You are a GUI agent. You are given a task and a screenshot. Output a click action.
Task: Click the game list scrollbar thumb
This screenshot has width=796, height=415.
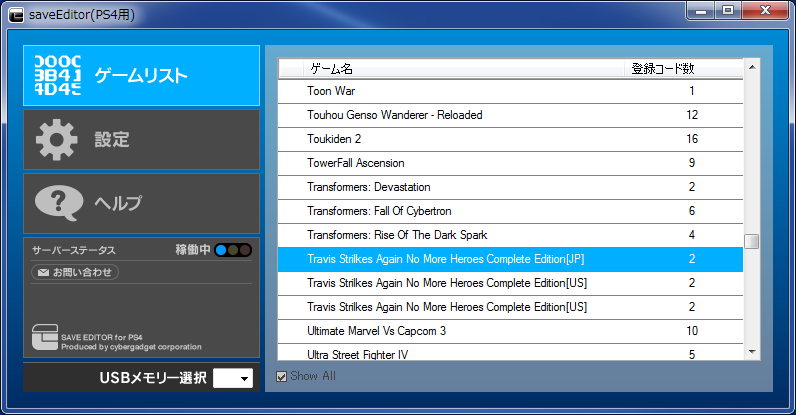pyautogui.click(x=752, y=241)
